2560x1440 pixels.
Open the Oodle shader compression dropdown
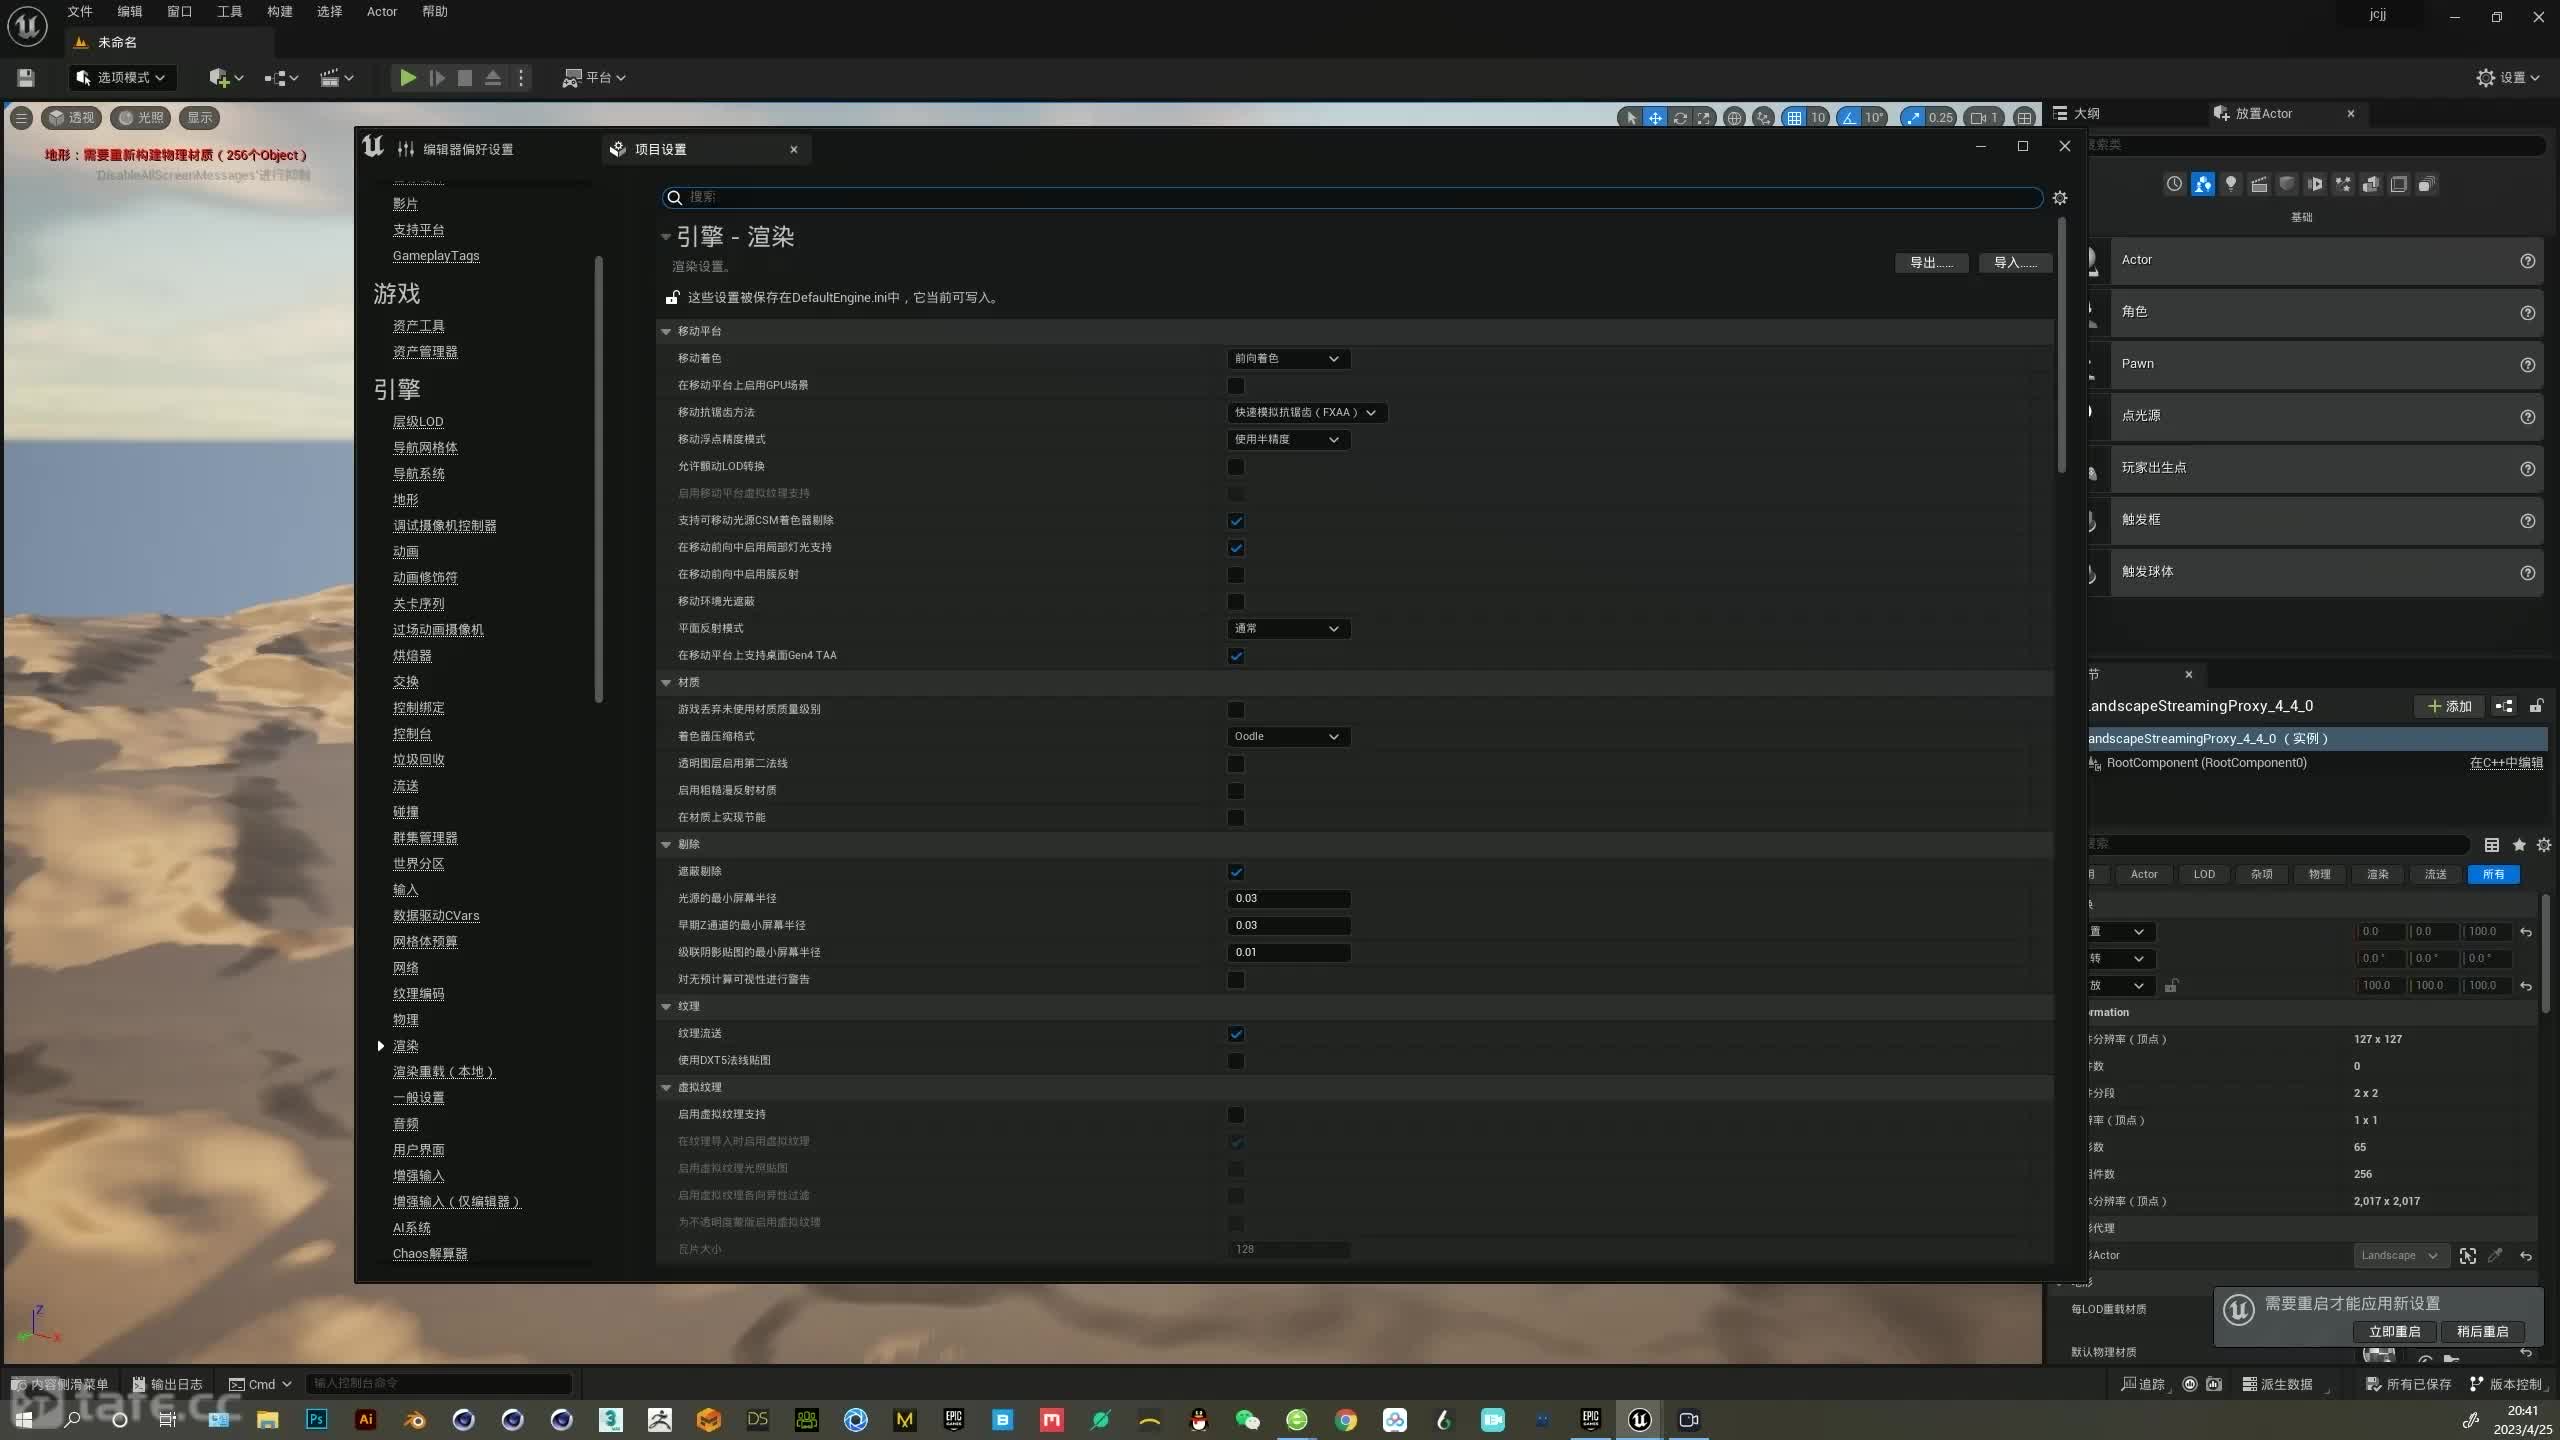click(1288, 736)
